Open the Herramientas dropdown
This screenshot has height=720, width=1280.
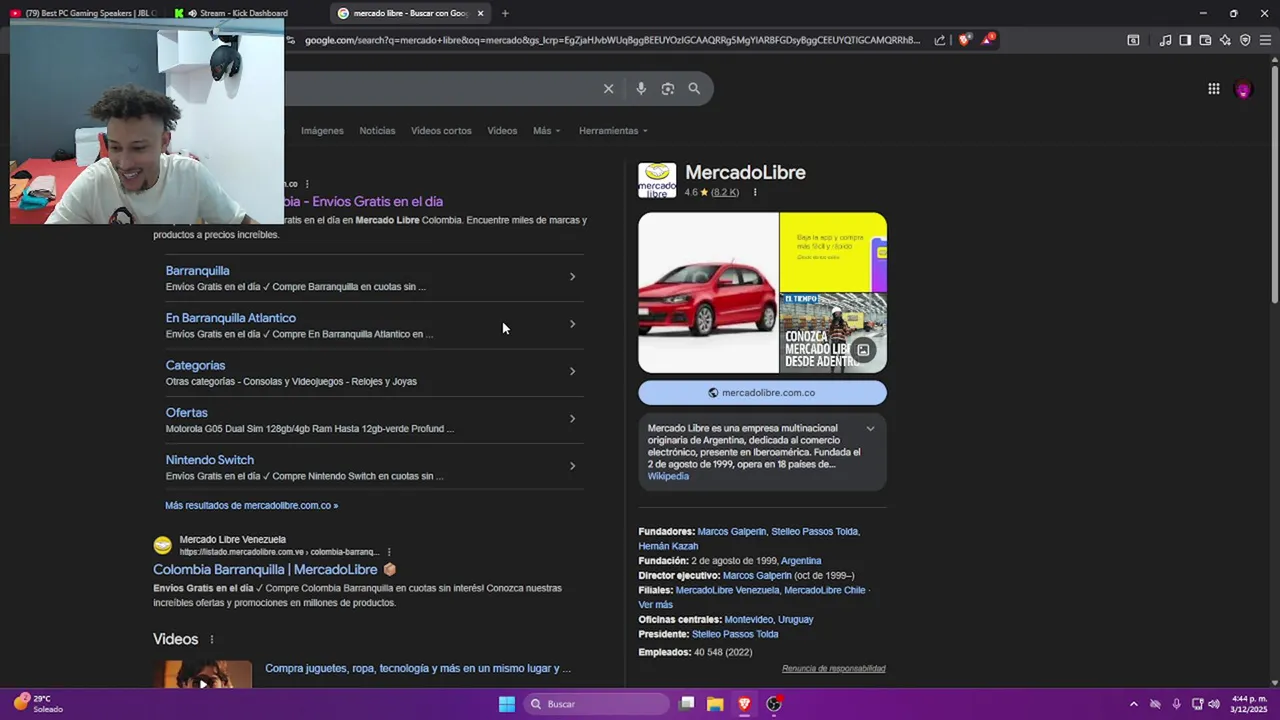coord(613,131)
